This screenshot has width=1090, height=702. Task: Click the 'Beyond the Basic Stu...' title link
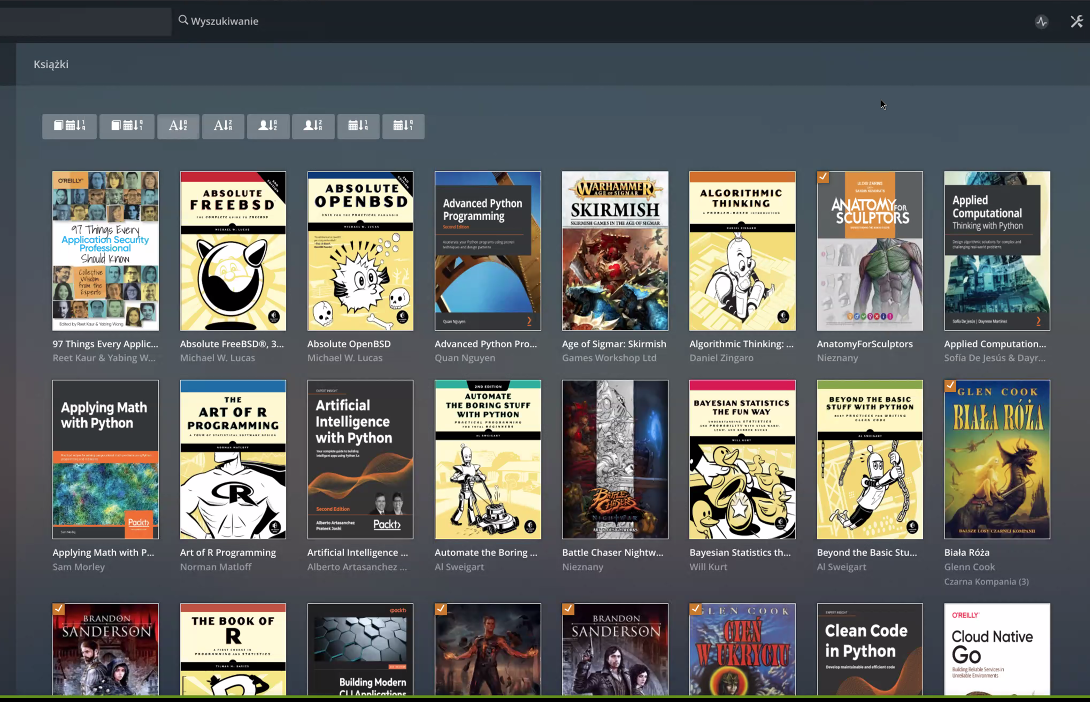(x=867, y=553)
